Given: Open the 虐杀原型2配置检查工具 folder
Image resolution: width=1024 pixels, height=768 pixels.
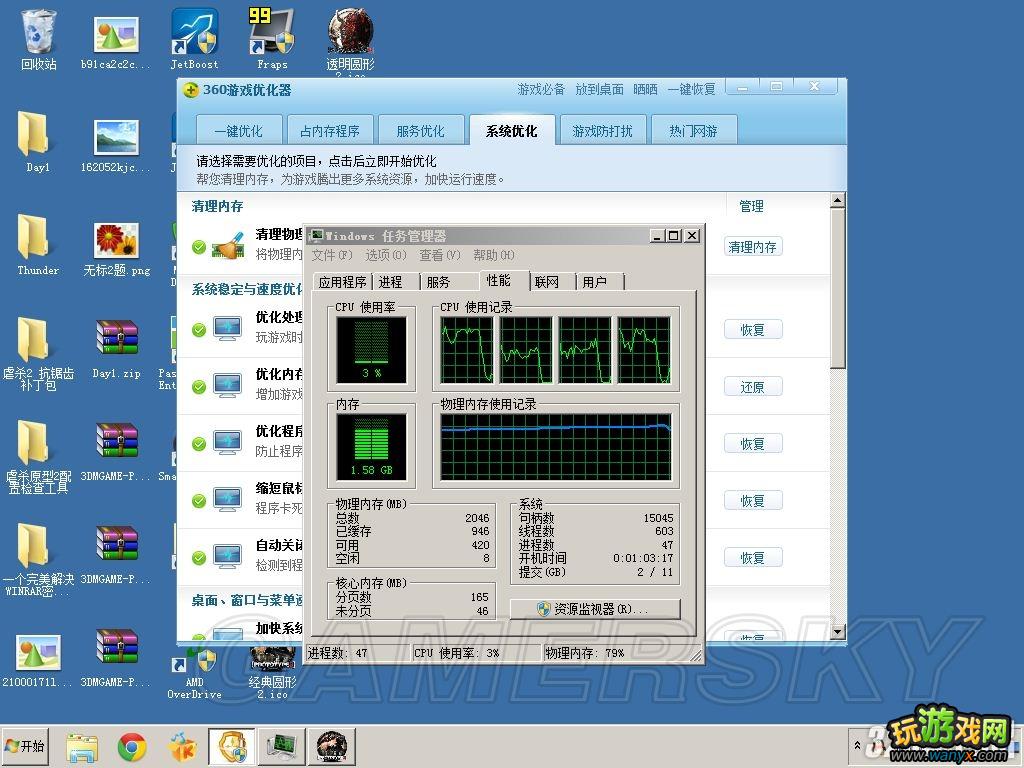Looking at the screenshot, I should tap(38, 456).
